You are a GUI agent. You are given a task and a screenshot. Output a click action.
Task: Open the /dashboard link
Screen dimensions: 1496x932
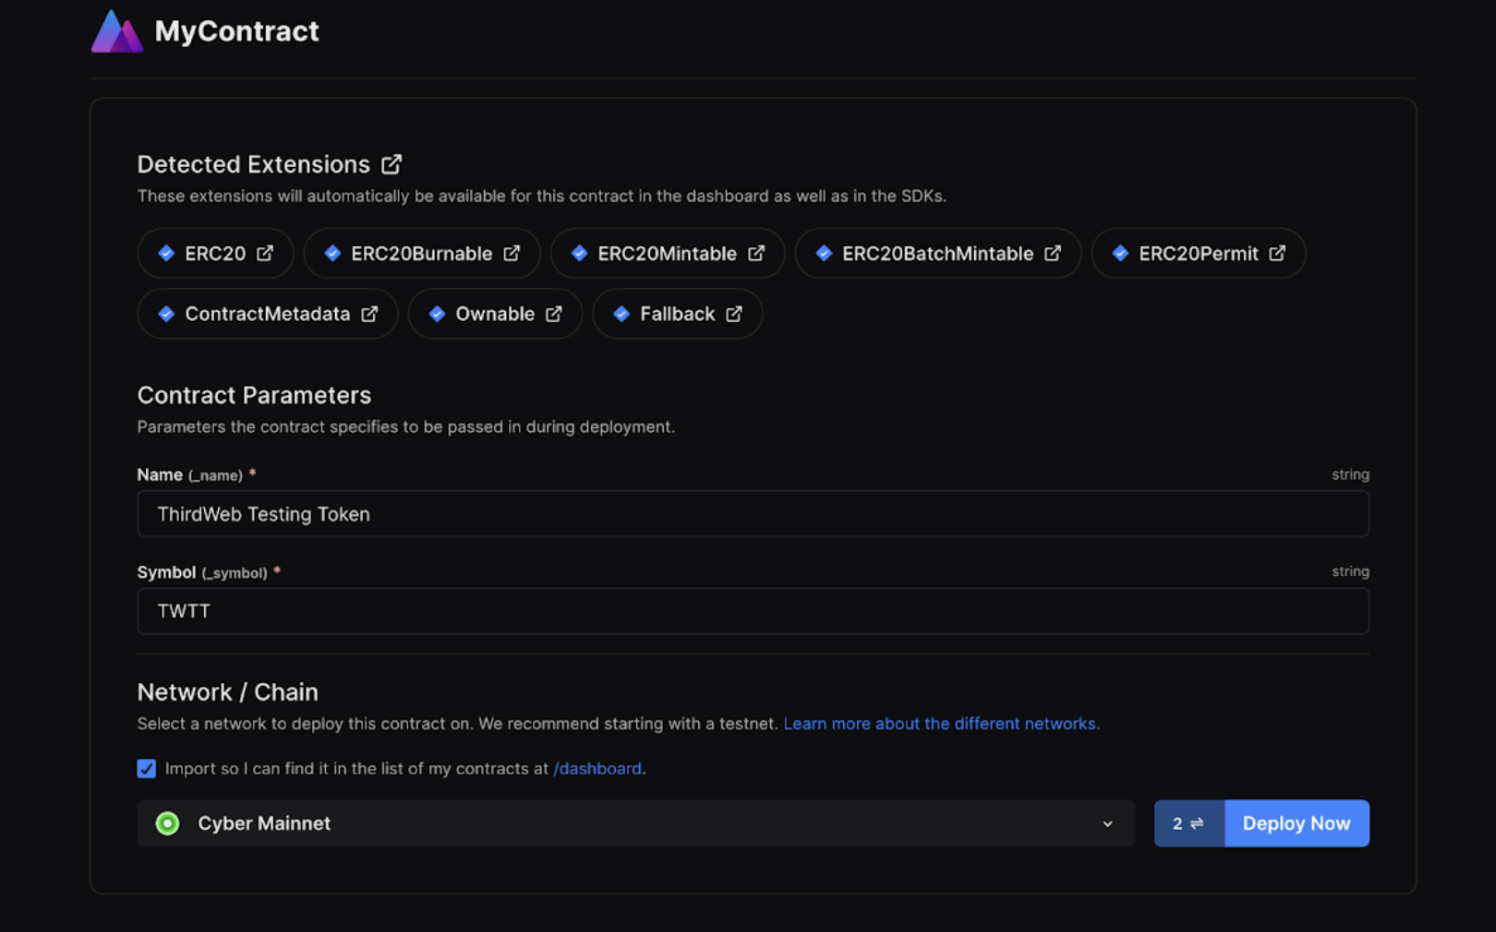598,769
